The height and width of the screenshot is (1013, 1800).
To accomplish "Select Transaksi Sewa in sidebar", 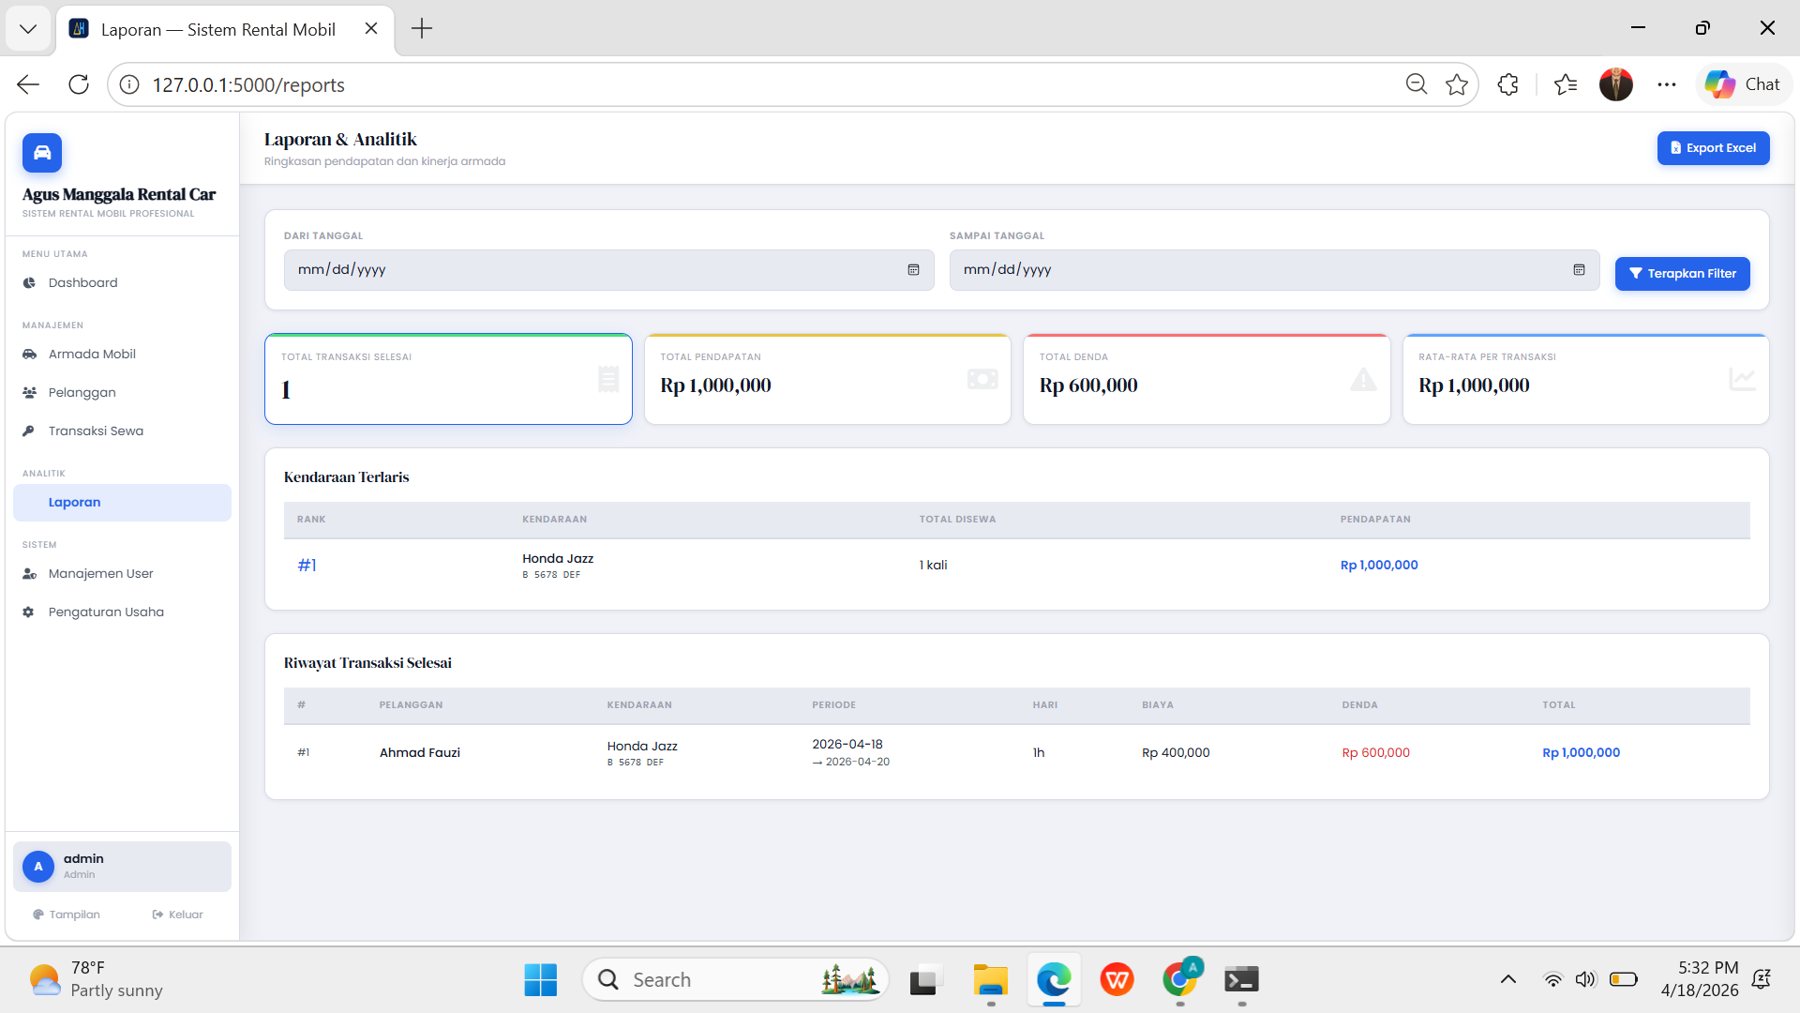I will [x=95, y=431].
